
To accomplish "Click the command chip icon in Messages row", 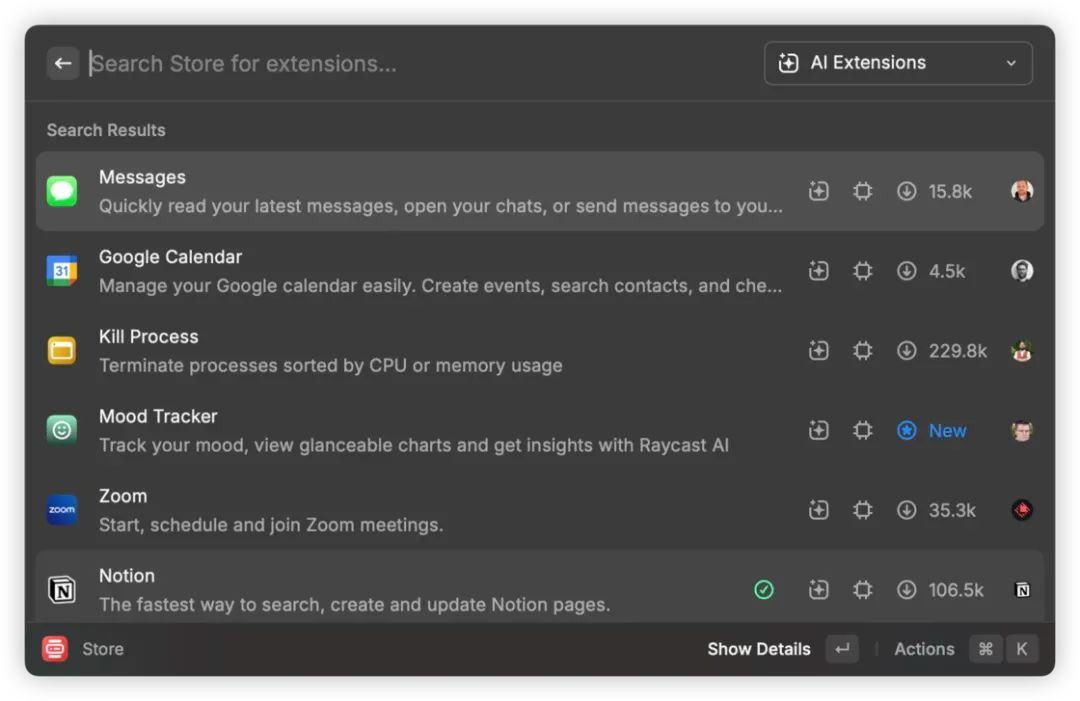I will tap(862, 191).
